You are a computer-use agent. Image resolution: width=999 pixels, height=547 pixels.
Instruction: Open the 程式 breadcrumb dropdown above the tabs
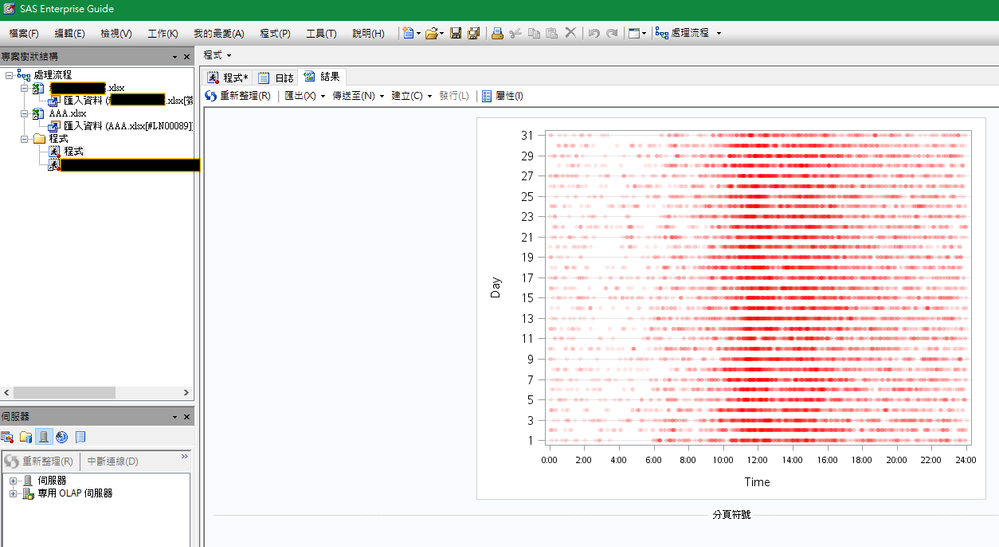217,55
